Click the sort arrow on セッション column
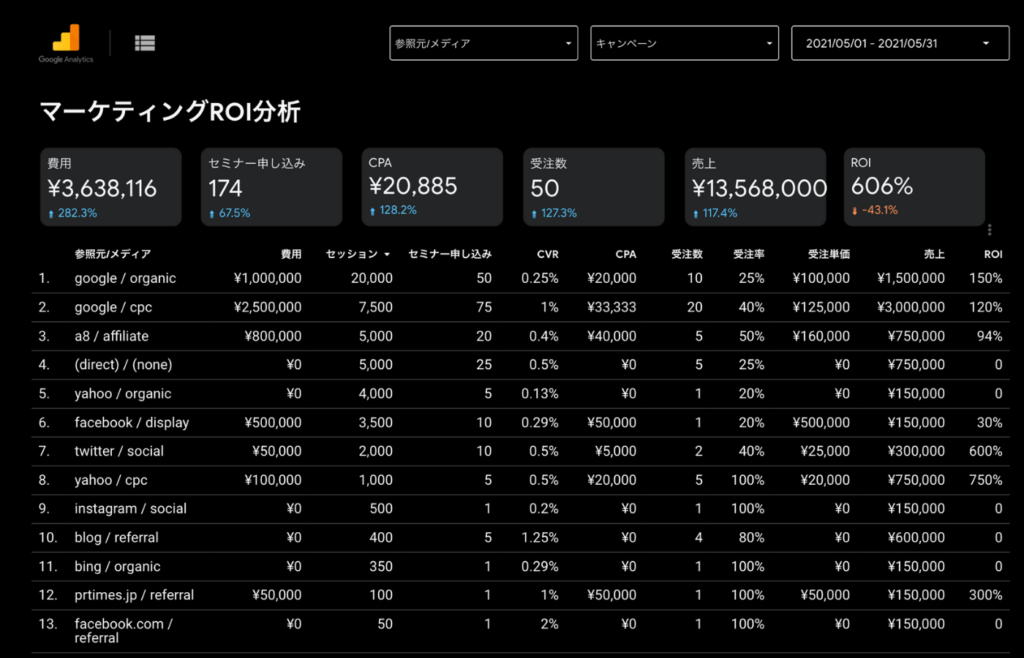Viewport: 1024px width, 658px height. pyautogui.click(x=387, y=255)
